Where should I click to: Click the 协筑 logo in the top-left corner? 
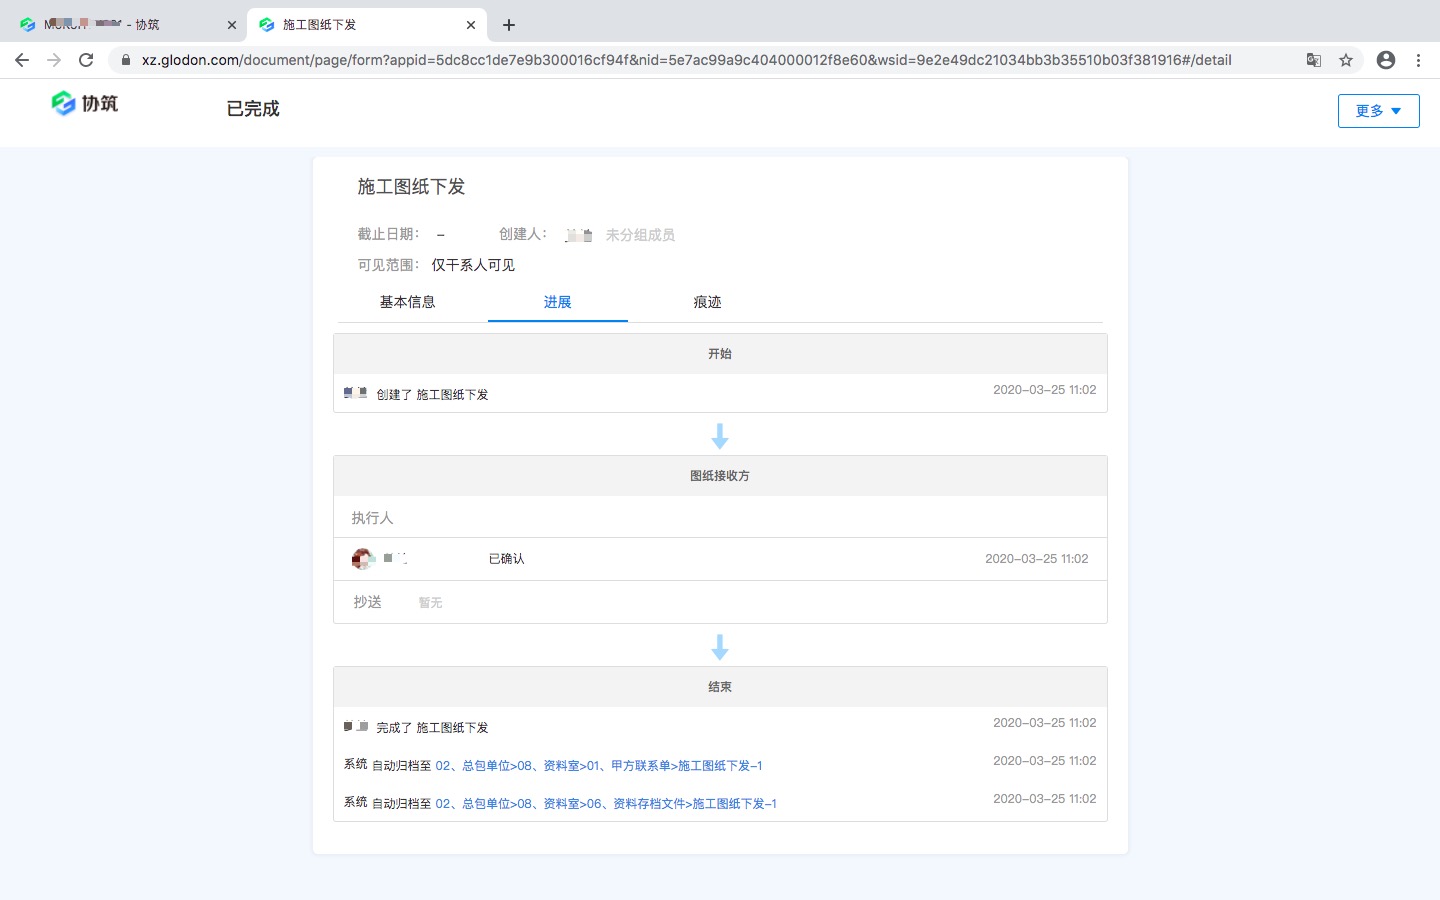pos(85,103)
